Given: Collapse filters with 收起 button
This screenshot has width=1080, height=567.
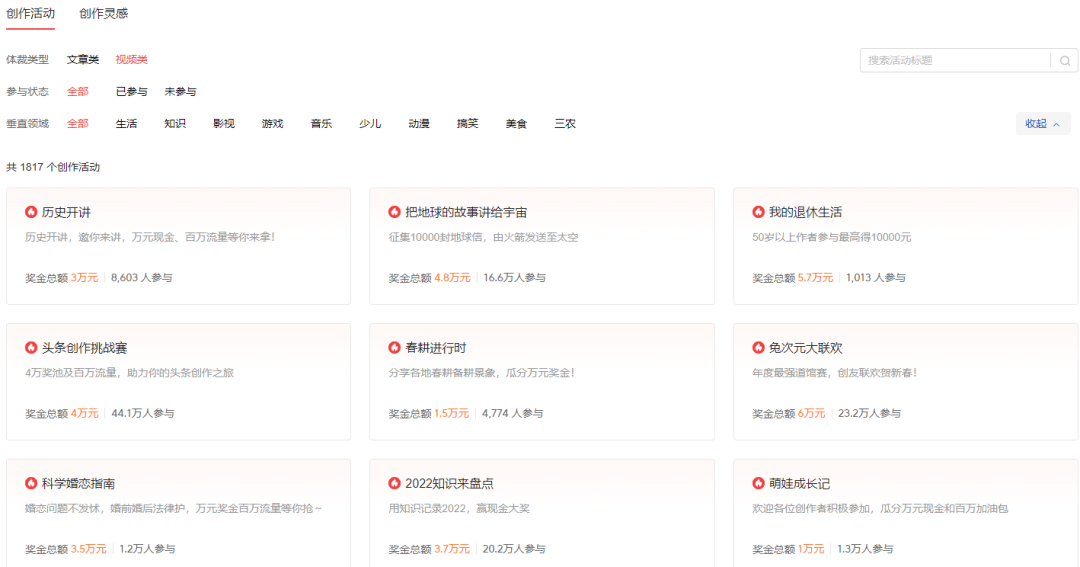Looking at the screenshot, I should tap(1042, 124).
